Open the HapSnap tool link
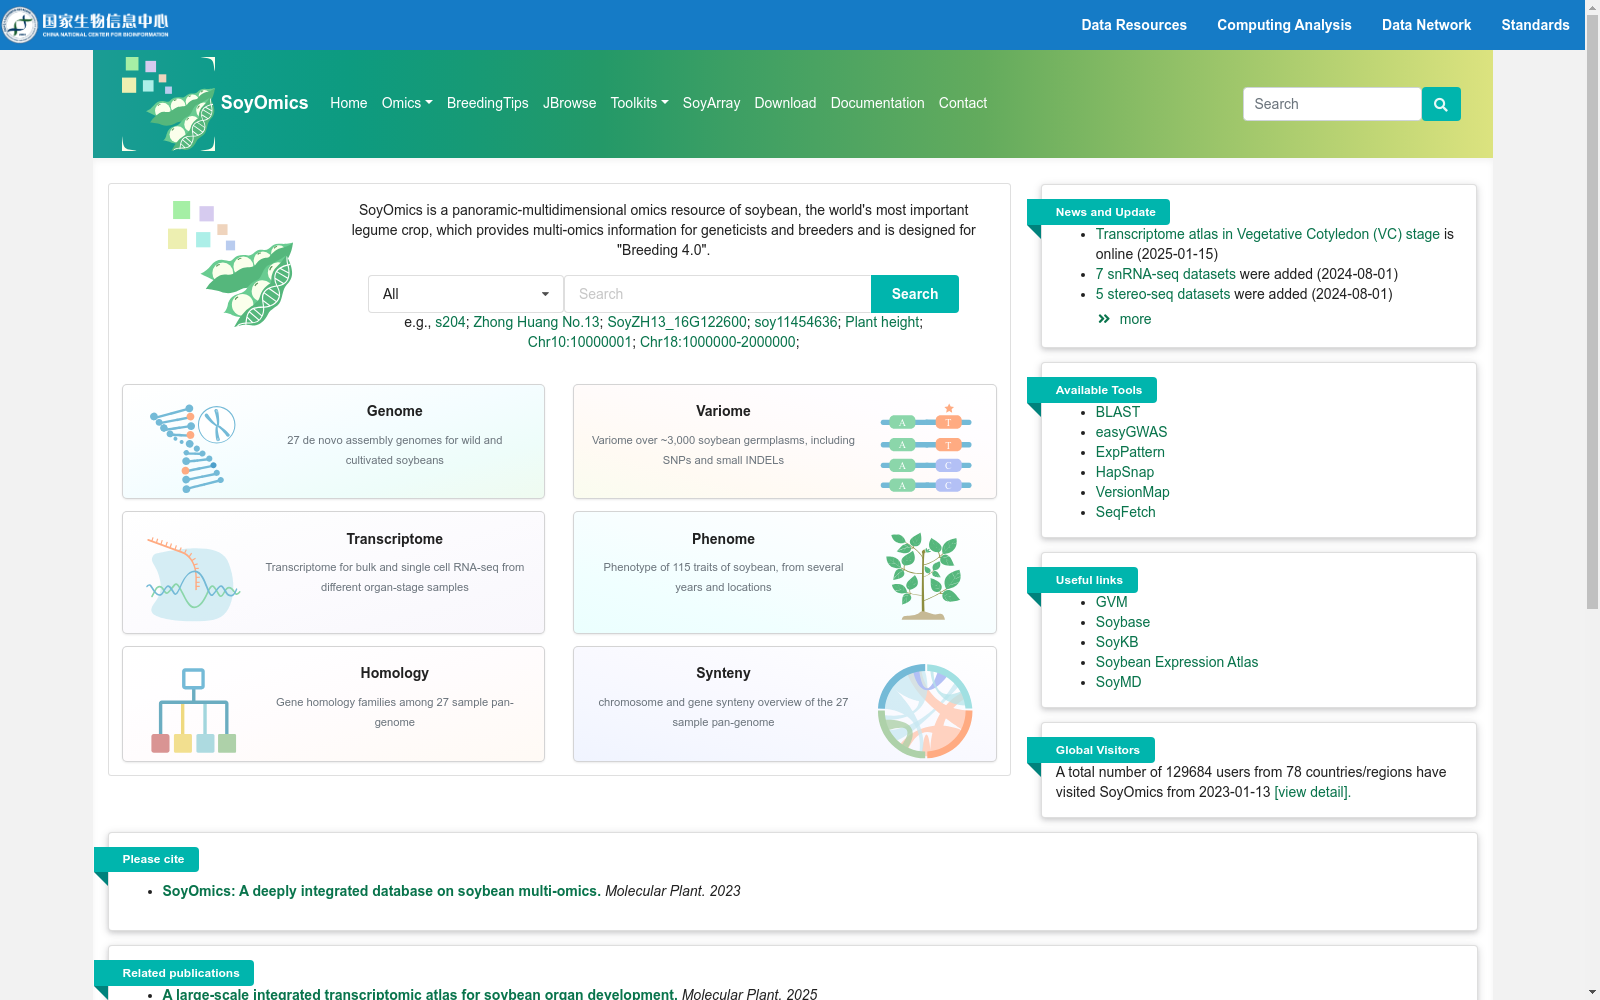 pyautogui.click(x=1125, y=472)
